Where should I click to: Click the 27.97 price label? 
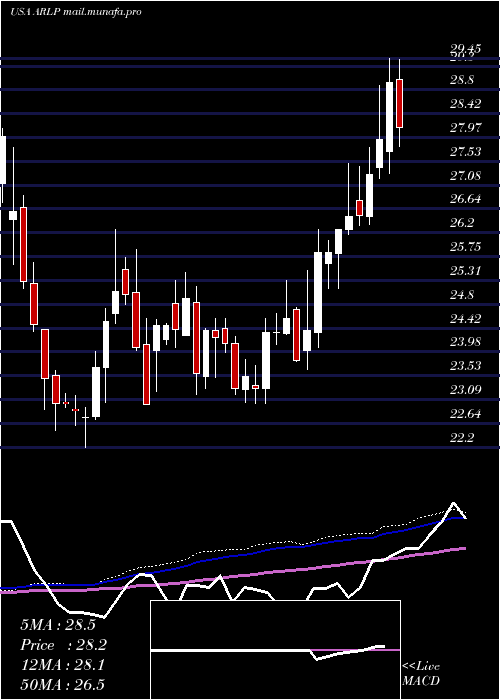click(x=465, y=128)
